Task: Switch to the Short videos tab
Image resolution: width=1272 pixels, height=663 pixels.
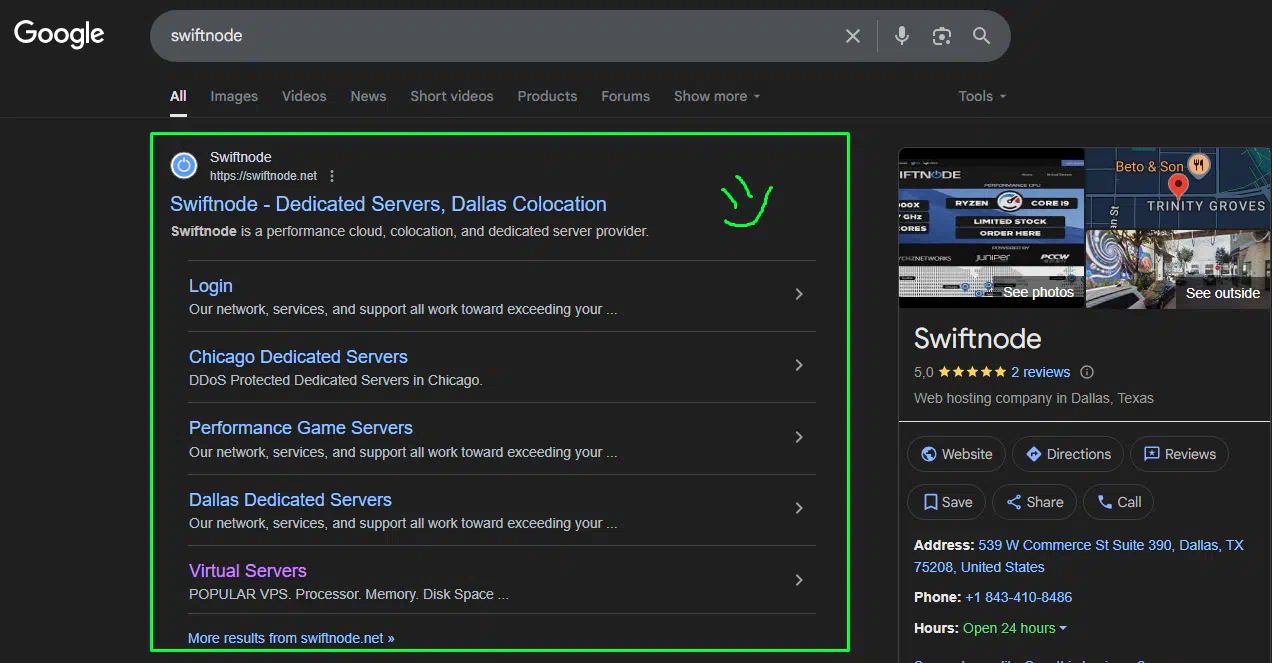Action: [452, 96]
